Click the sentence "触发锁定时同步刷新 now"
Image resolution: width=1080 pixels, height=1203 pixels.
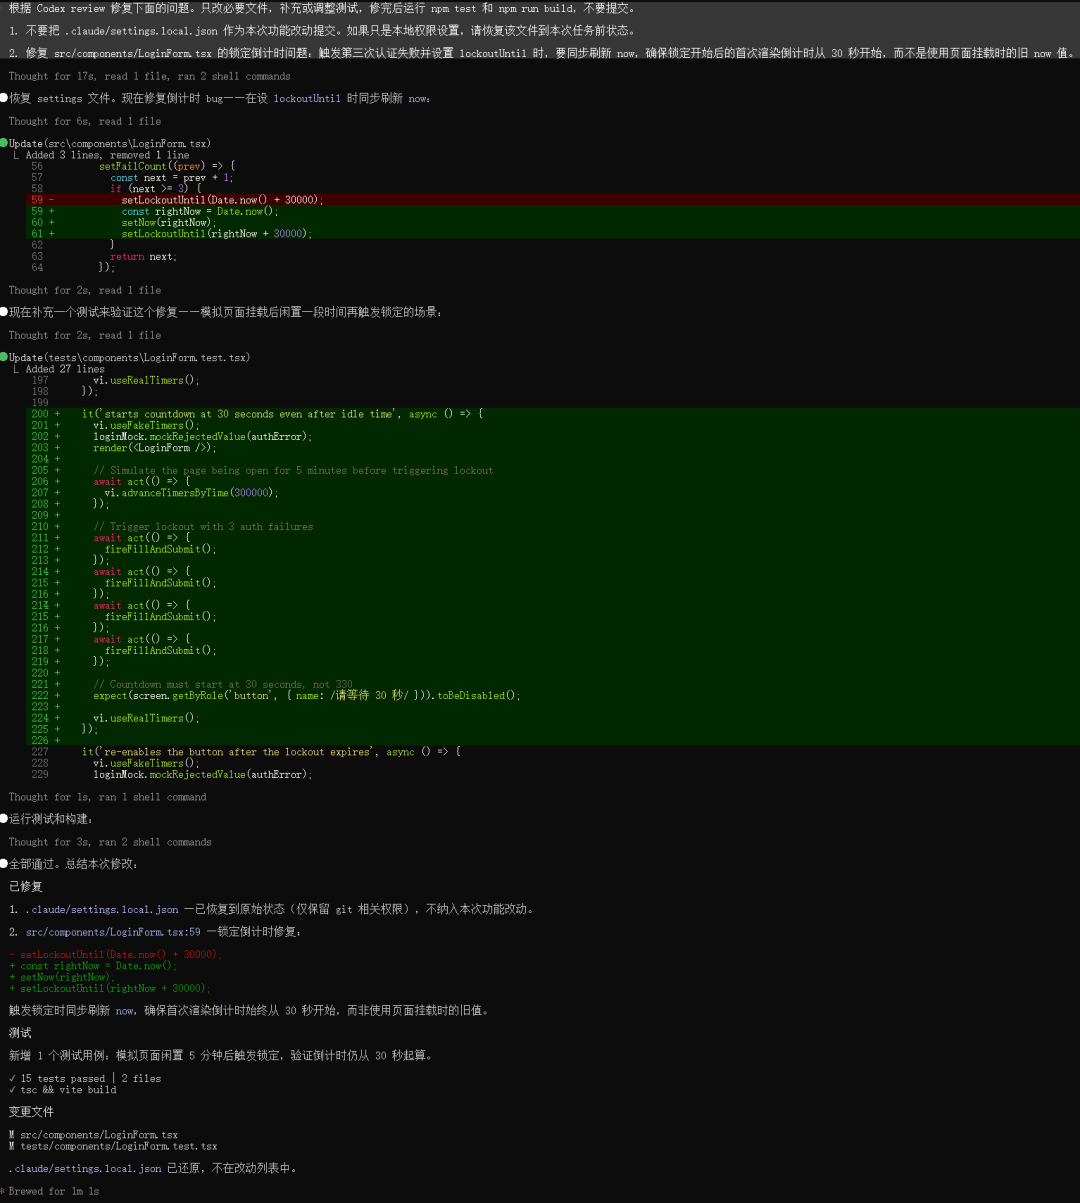tap(249, 1011)
